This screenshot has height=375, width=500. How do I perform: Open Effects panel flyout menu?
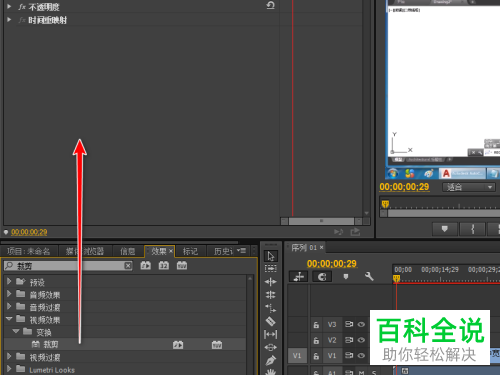coord(241,250)
